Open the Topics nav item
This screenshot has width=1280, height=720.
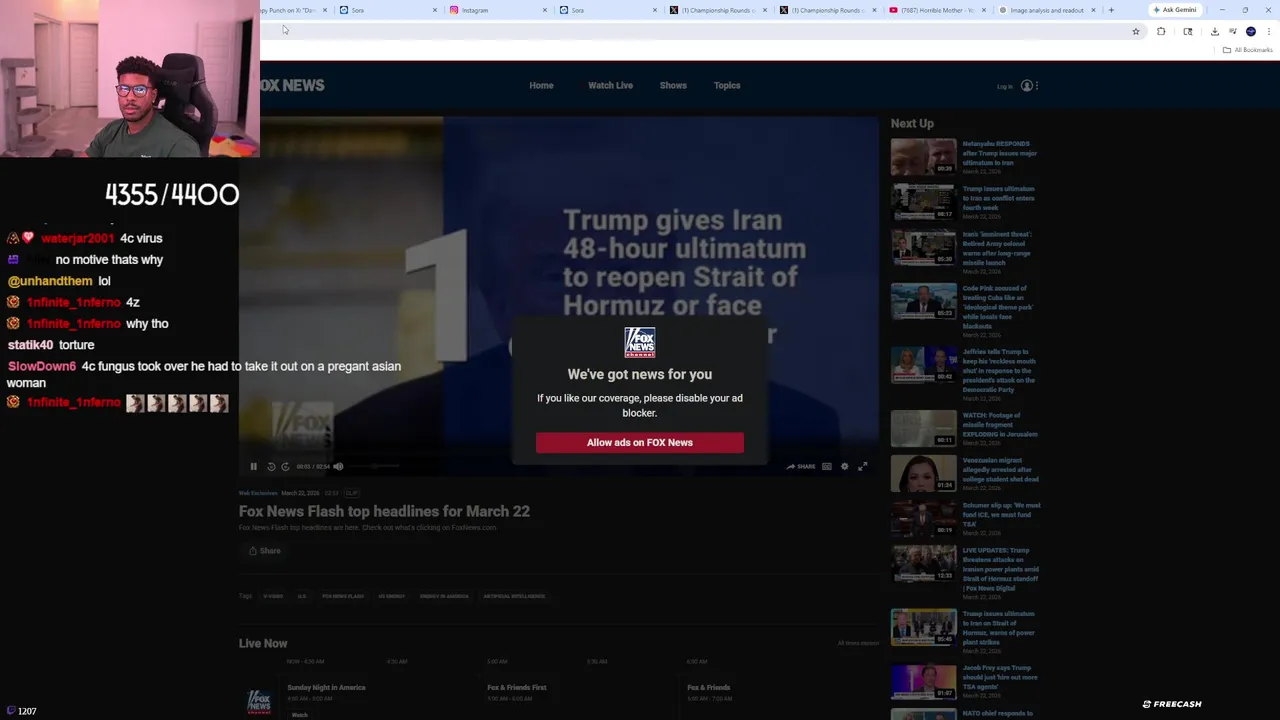(x=727, y=85)
